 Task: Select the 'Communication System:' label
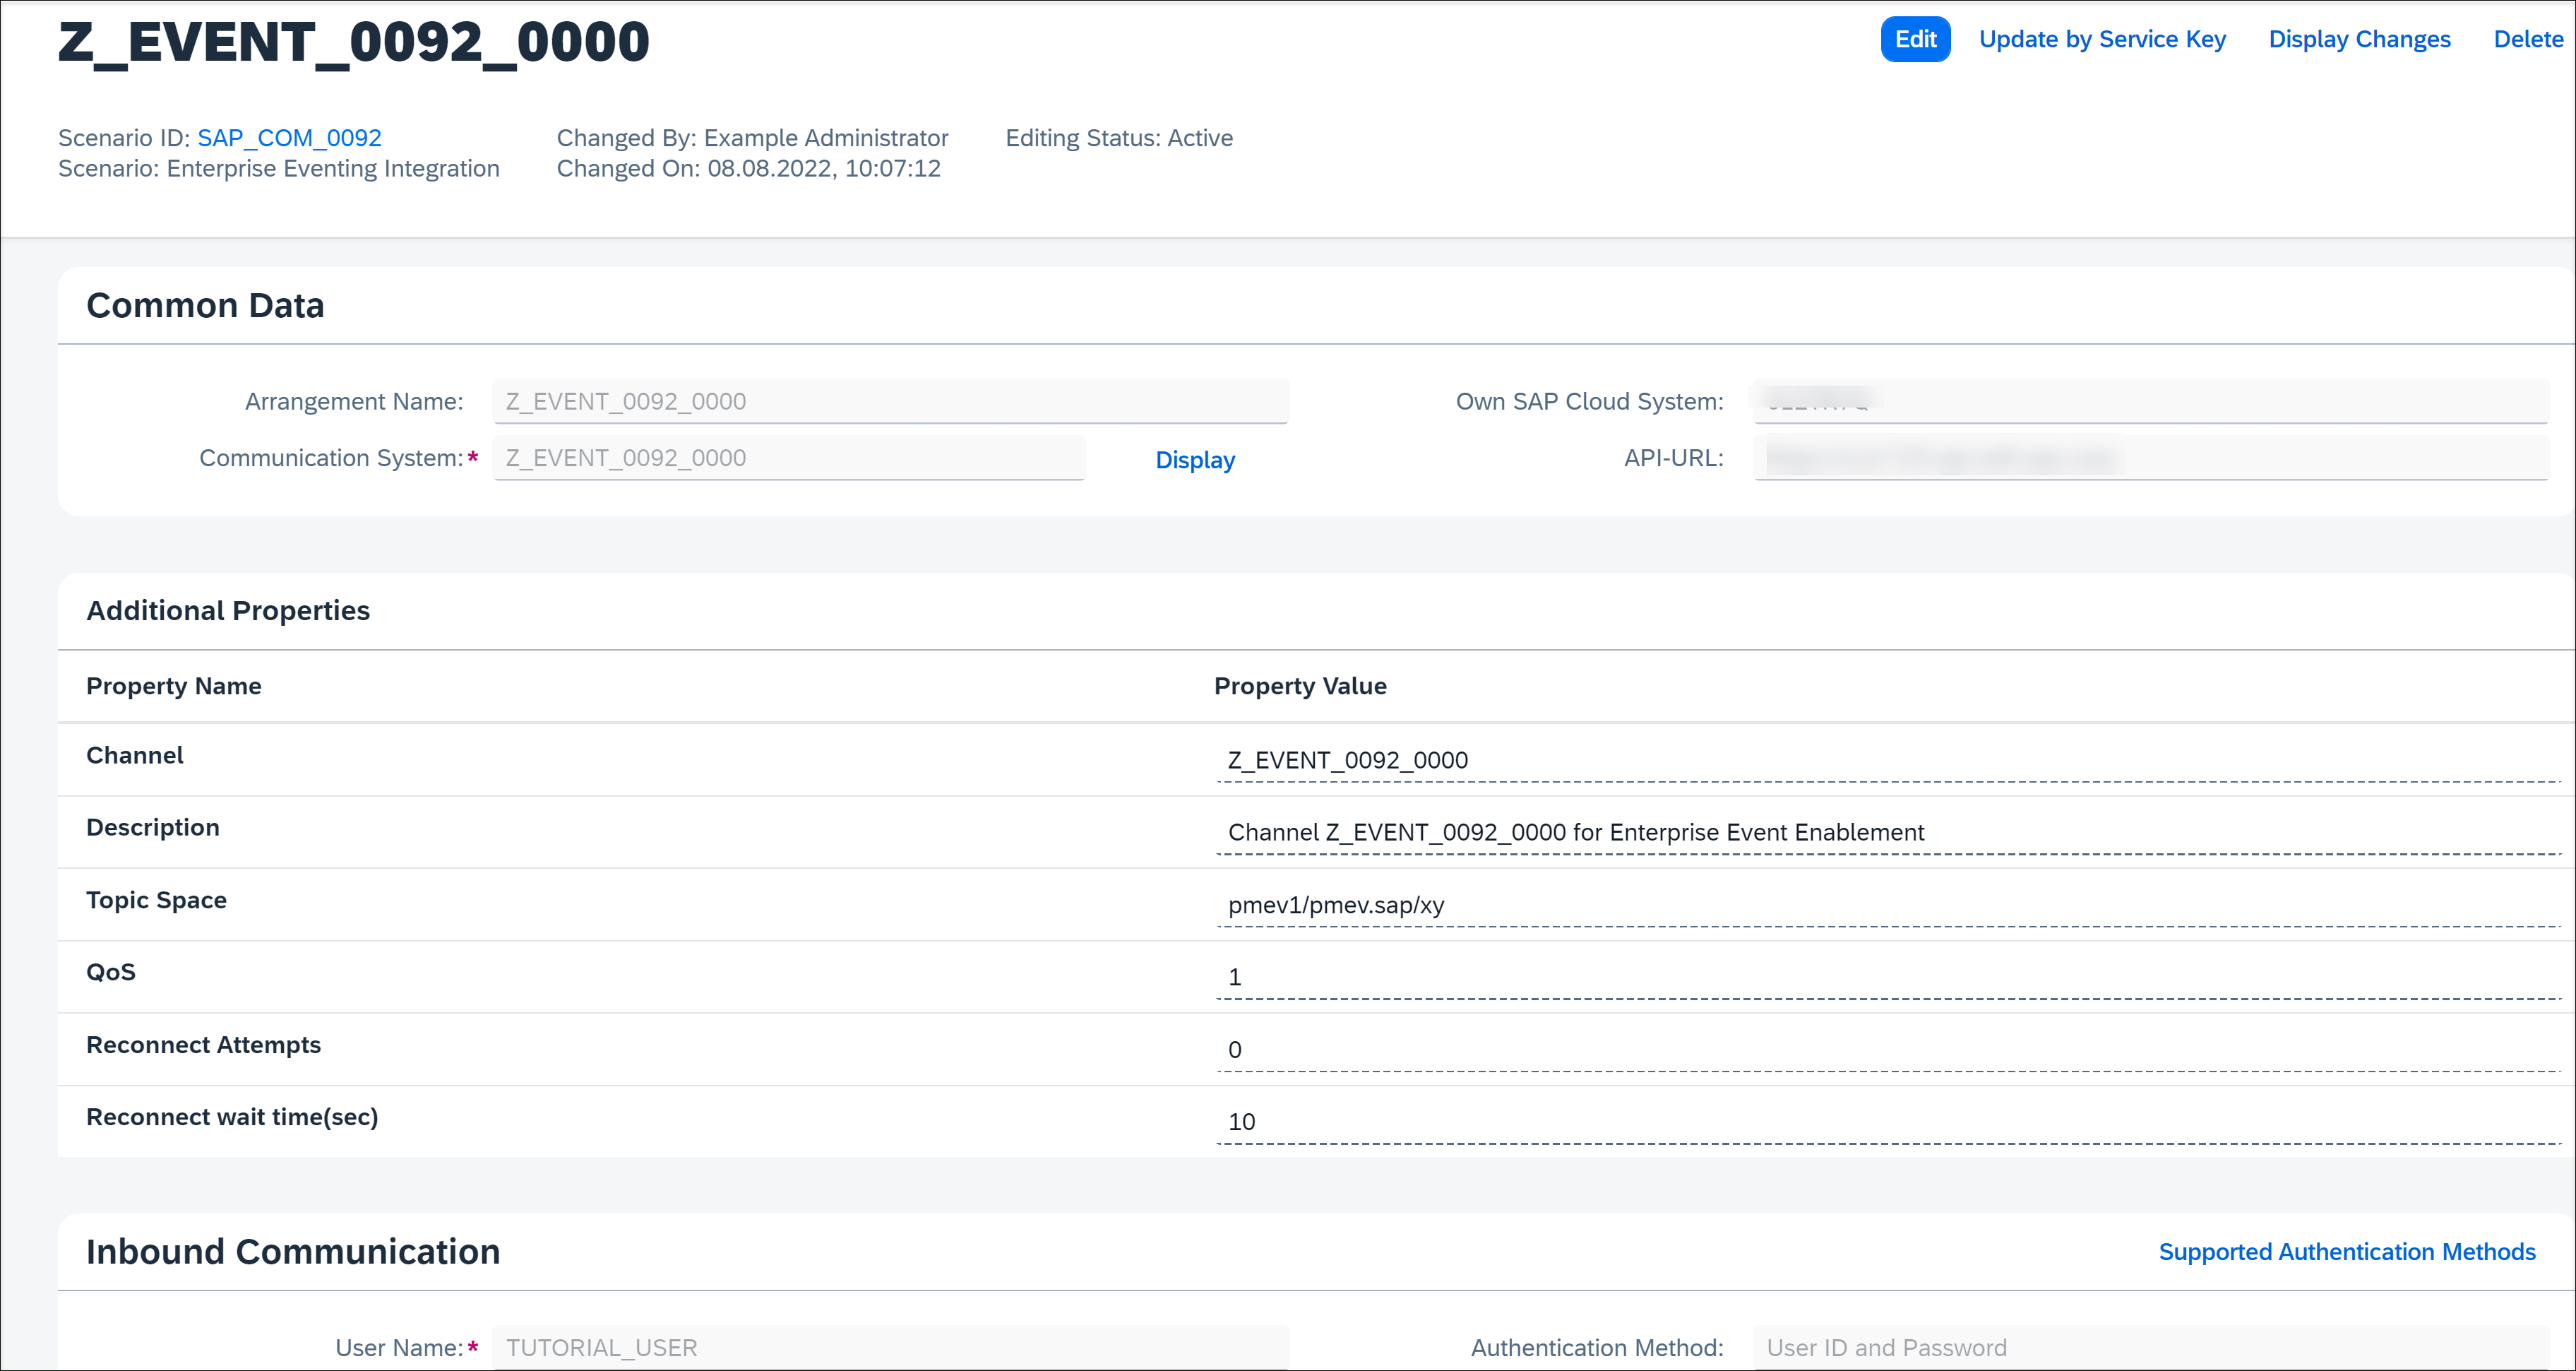pyautogui.click(x=331, y=458)
